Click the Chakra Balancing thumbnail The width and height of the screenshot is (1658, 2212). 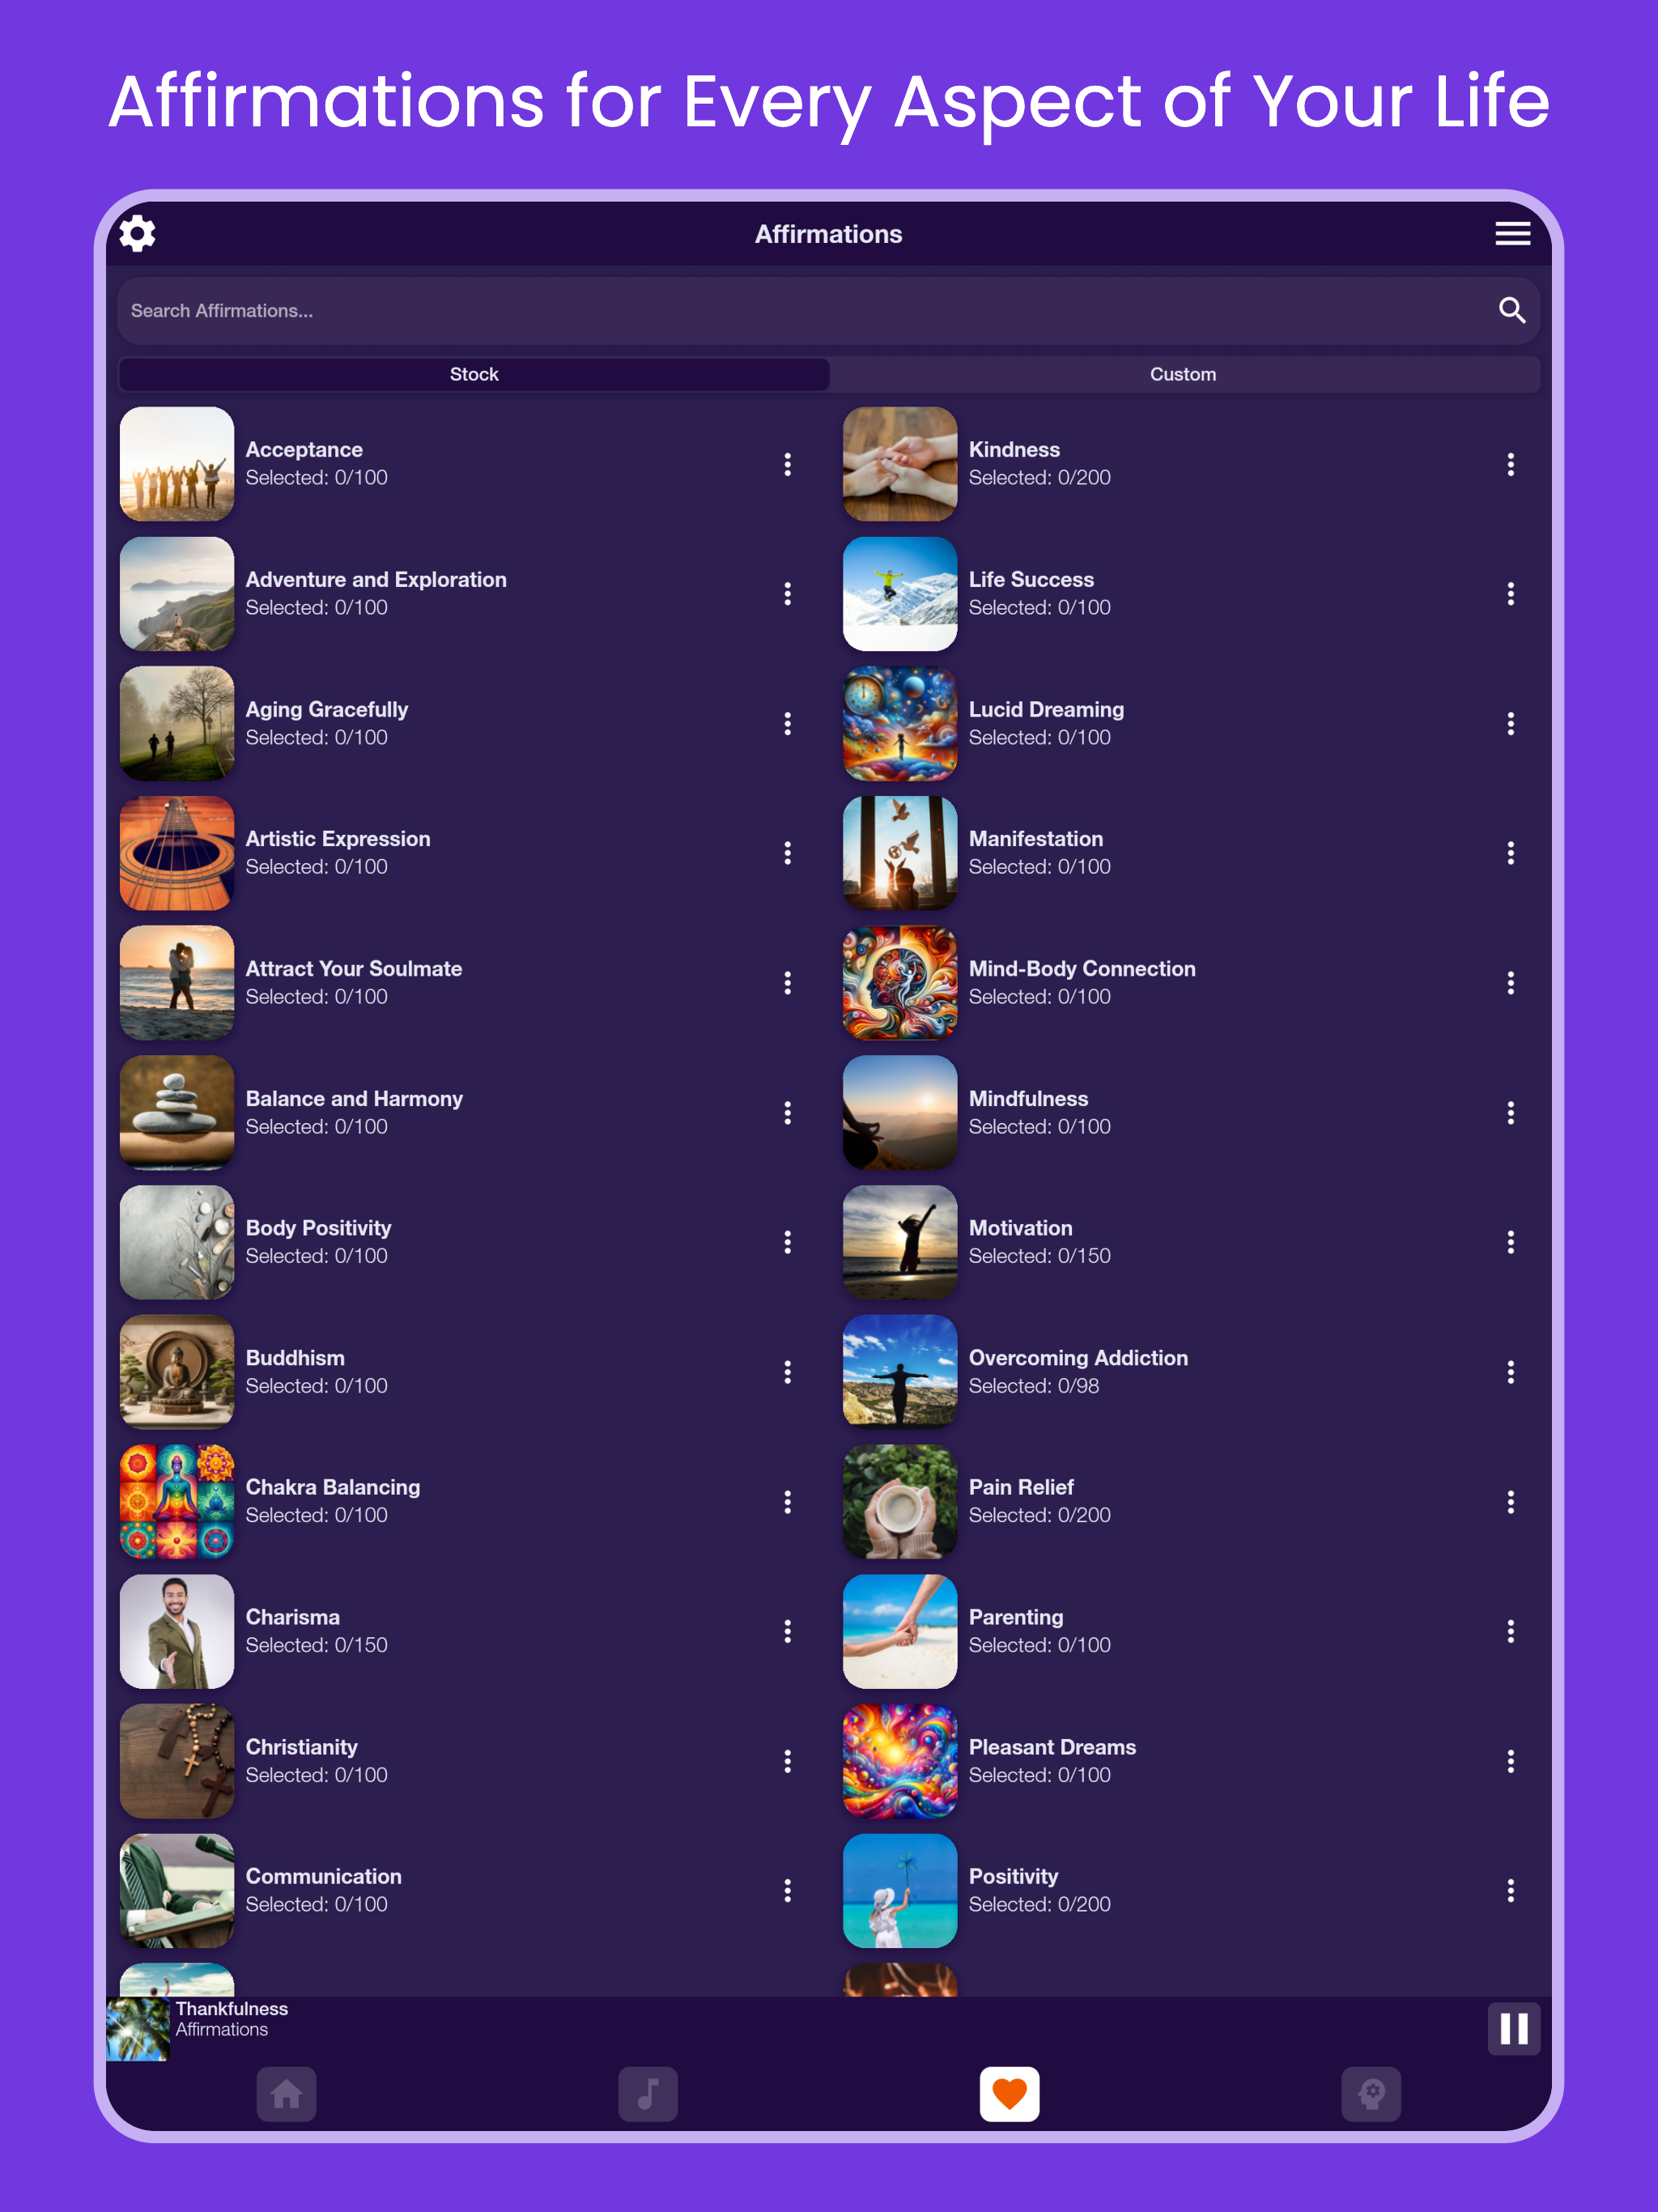tap(177, 1501)
